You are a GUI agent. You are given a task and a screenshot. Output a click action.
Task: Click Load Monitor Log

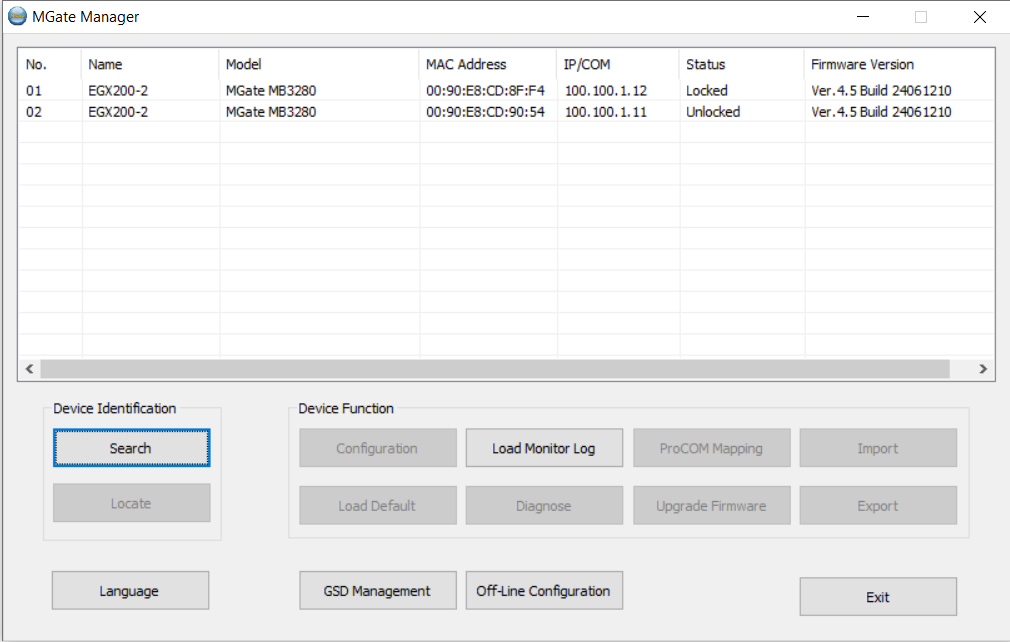544,448
